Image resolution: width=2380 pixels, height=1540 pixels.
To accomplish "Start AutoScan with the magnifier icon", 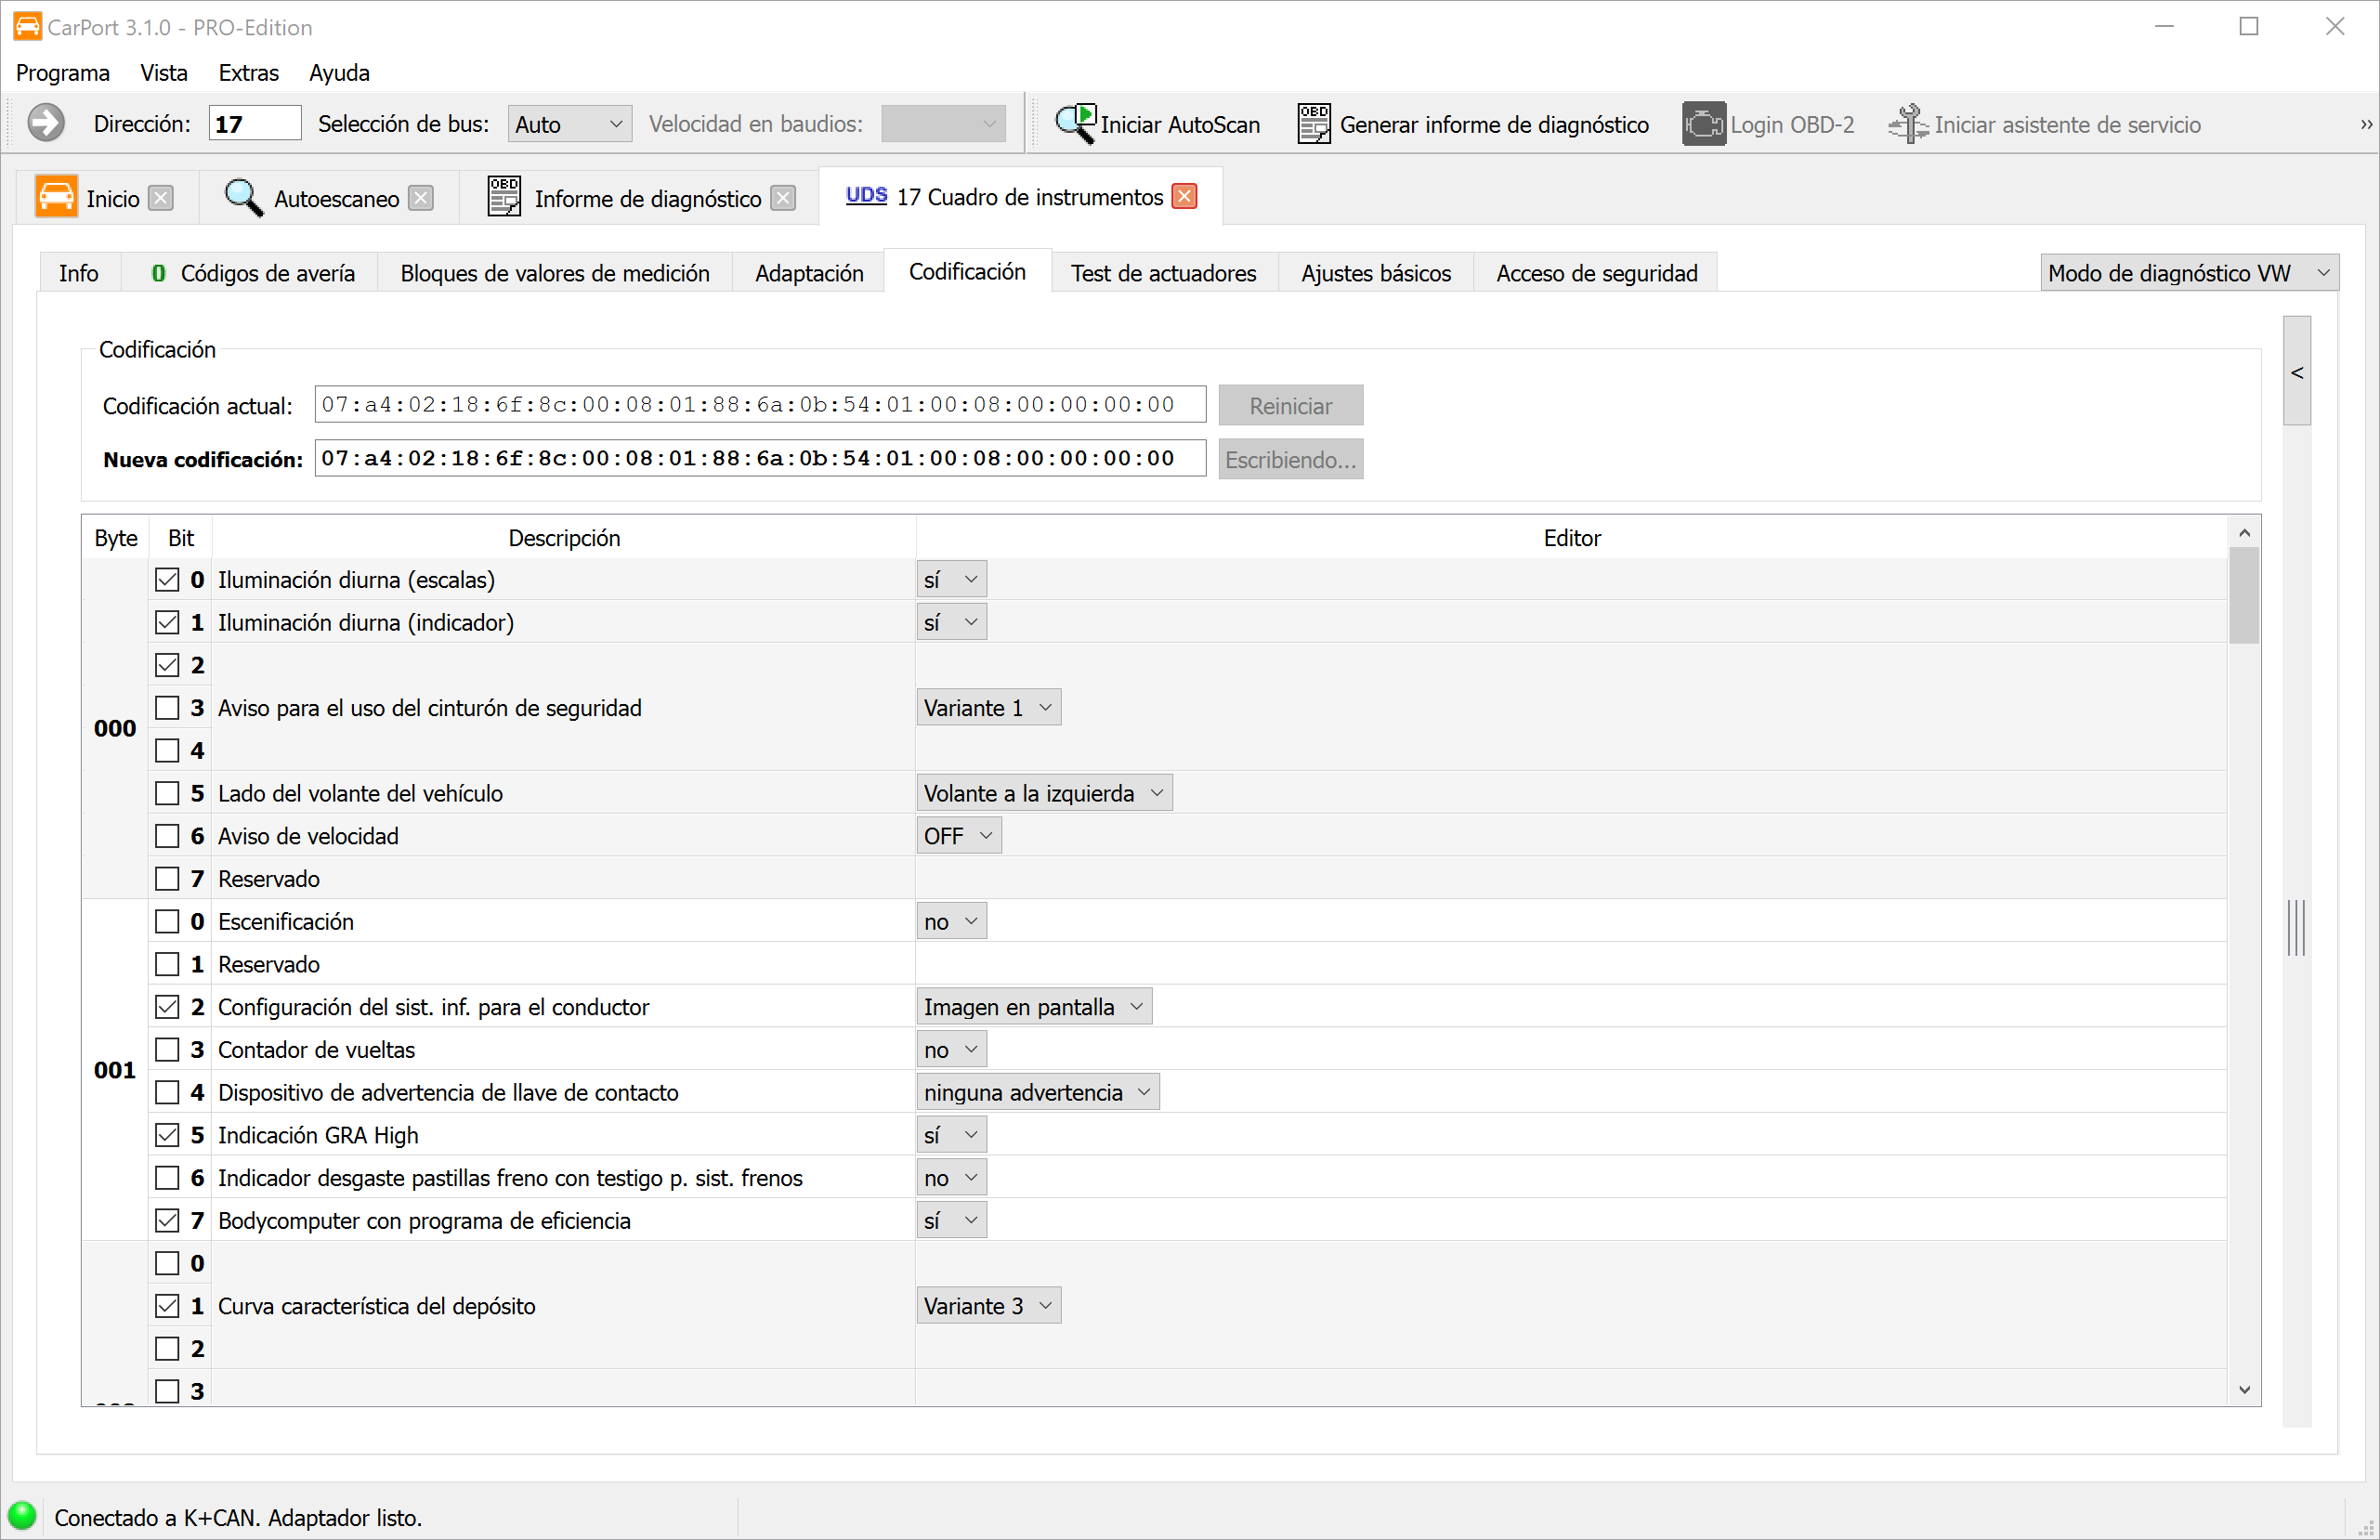I will click(1076, 124).
